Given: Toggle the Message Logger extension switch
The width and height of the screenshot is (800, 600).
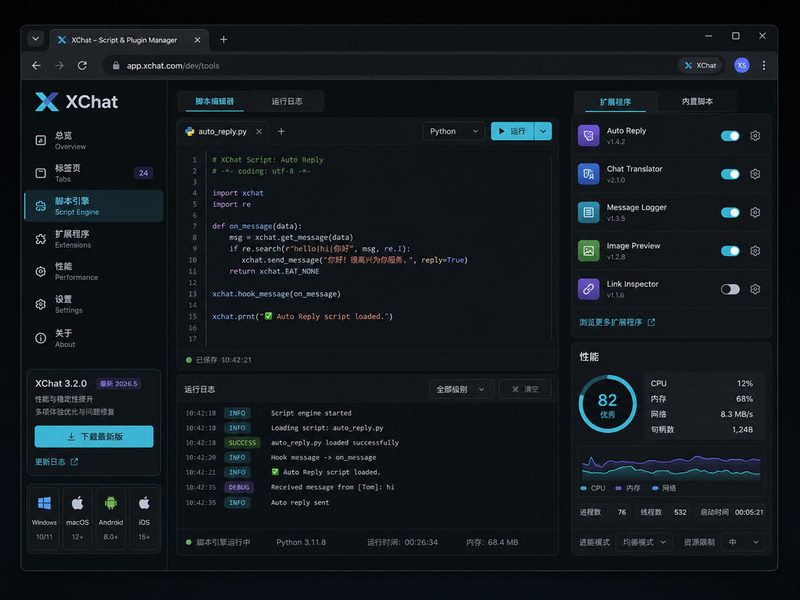Looking at the screenshot, I should tap(730, 212).
